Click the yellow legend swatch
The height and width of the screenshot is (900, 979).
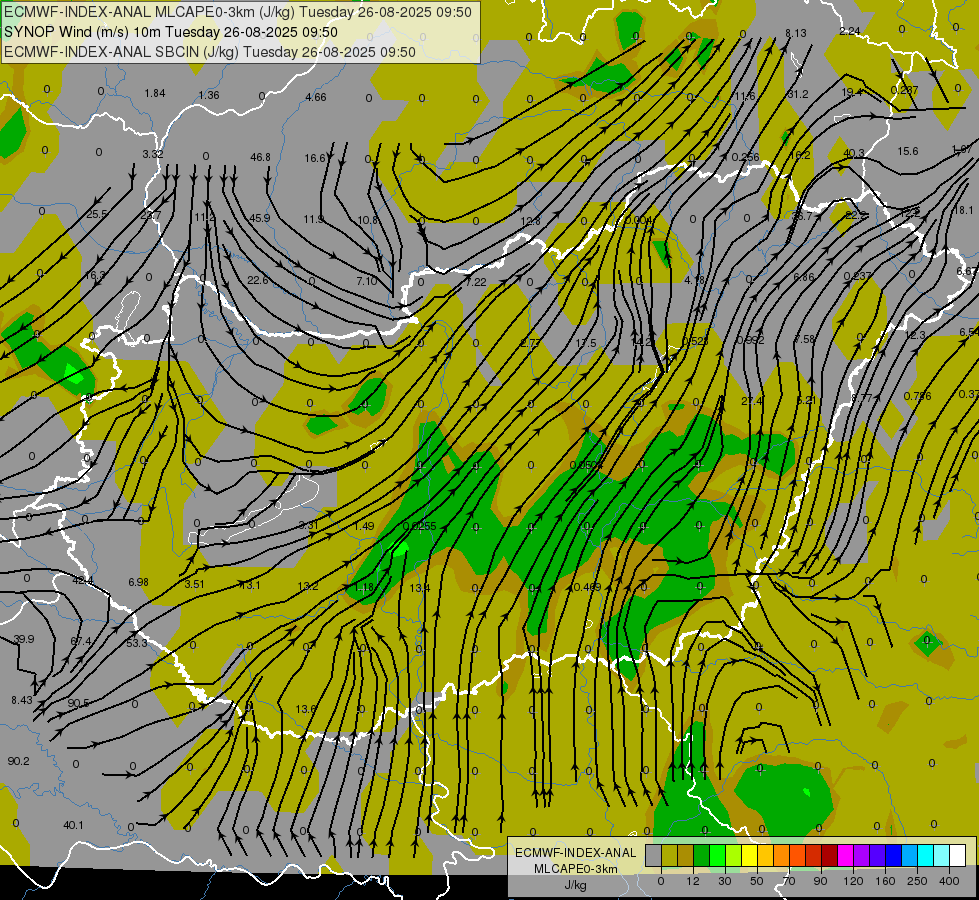coord(749,856)
